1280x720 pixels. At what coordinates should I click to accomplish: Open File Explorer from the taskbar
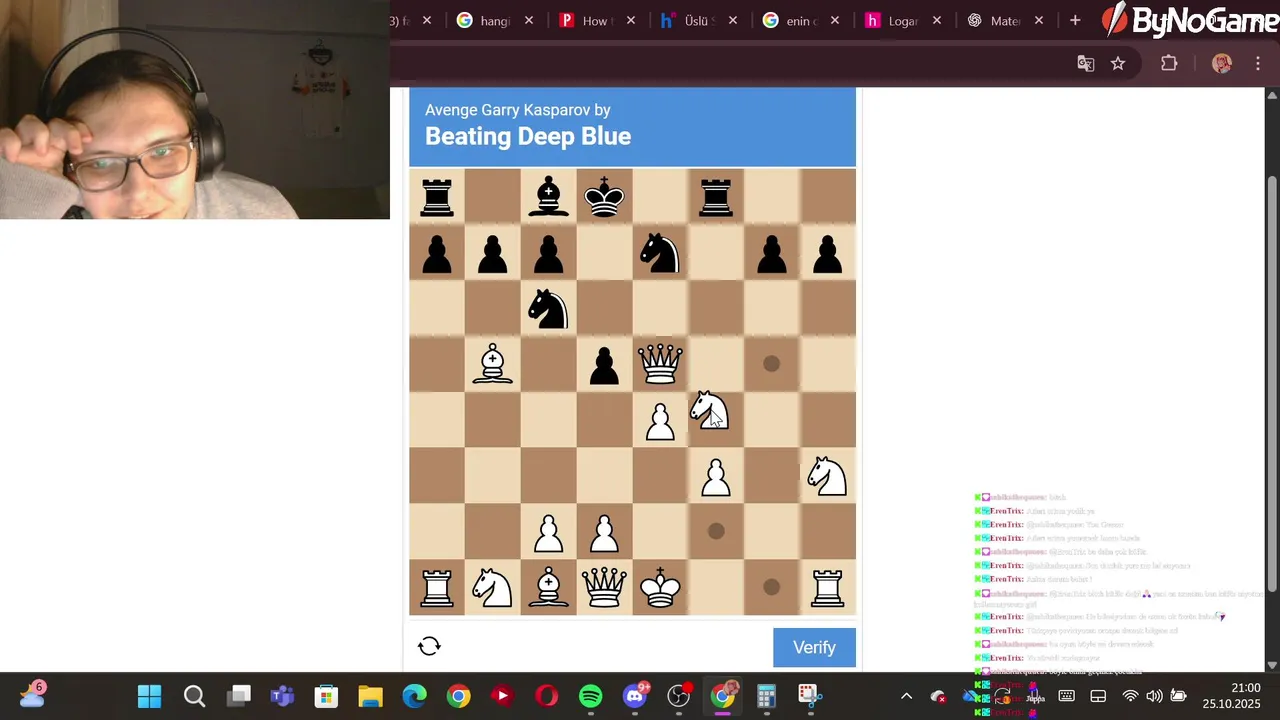tap(371, 696)
